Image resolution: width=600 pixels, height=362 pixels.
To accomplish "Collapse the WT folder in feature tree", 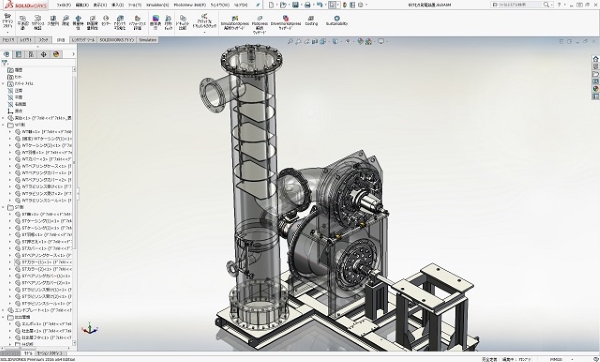I will [x=3, y=125].
